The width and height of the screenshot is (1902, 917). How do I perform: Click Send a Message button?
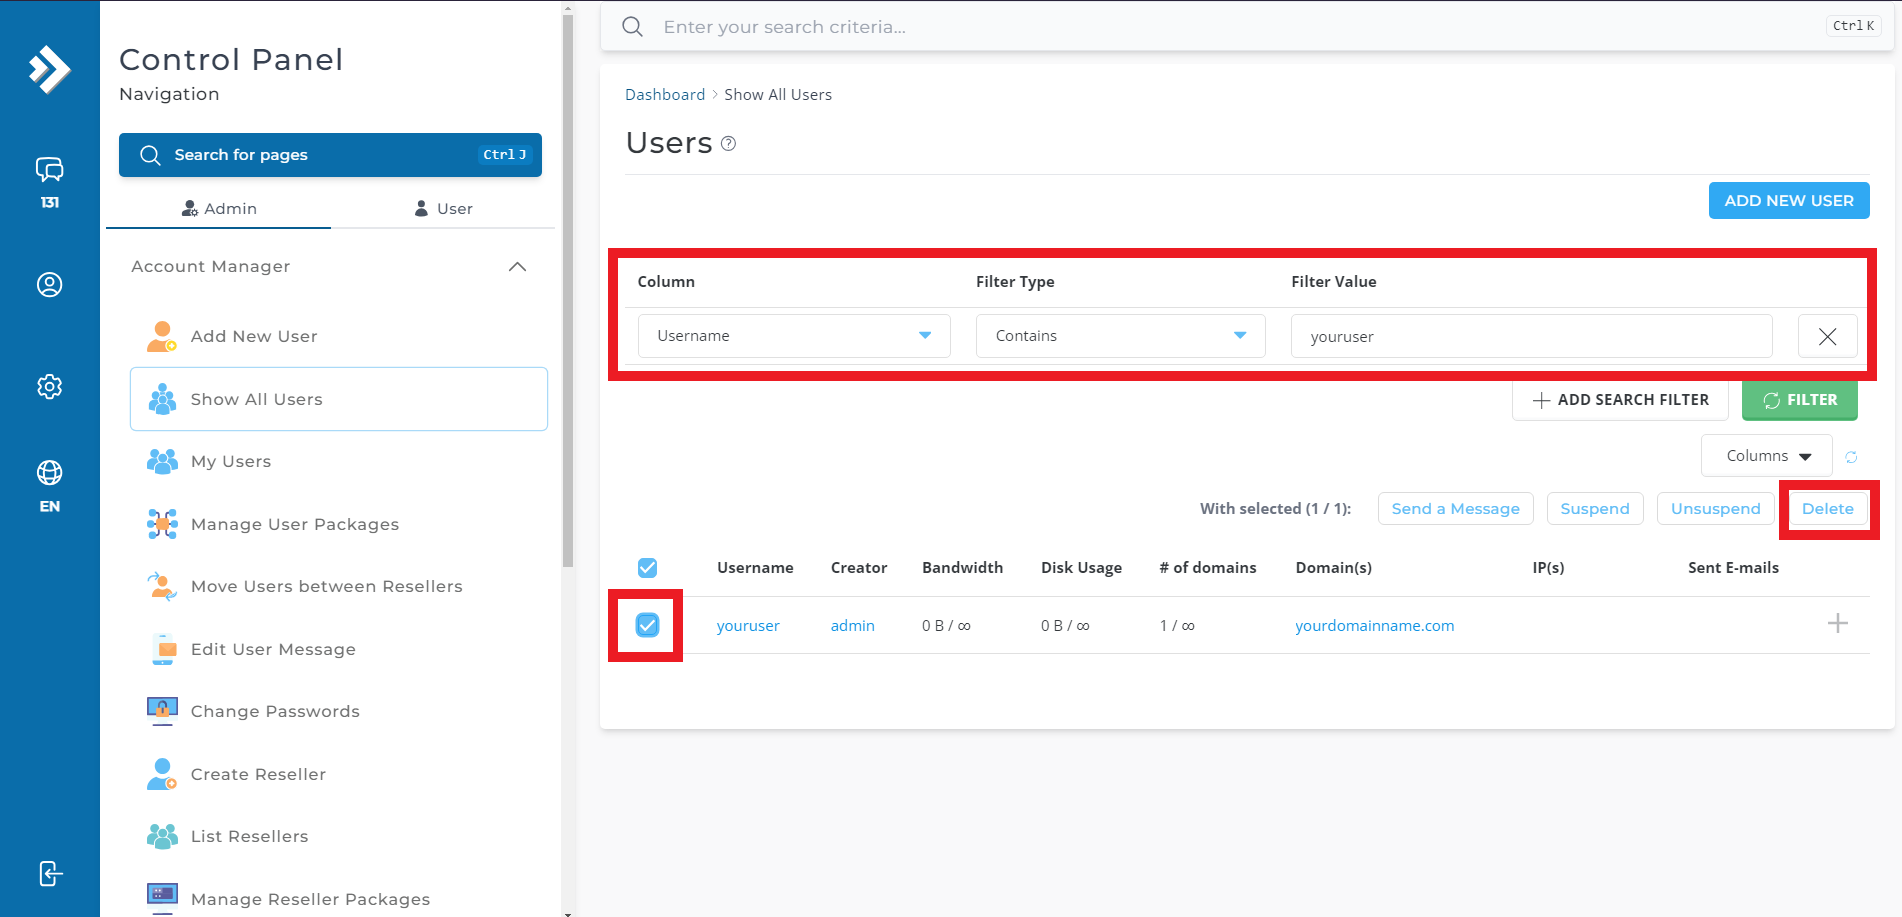1455,508
